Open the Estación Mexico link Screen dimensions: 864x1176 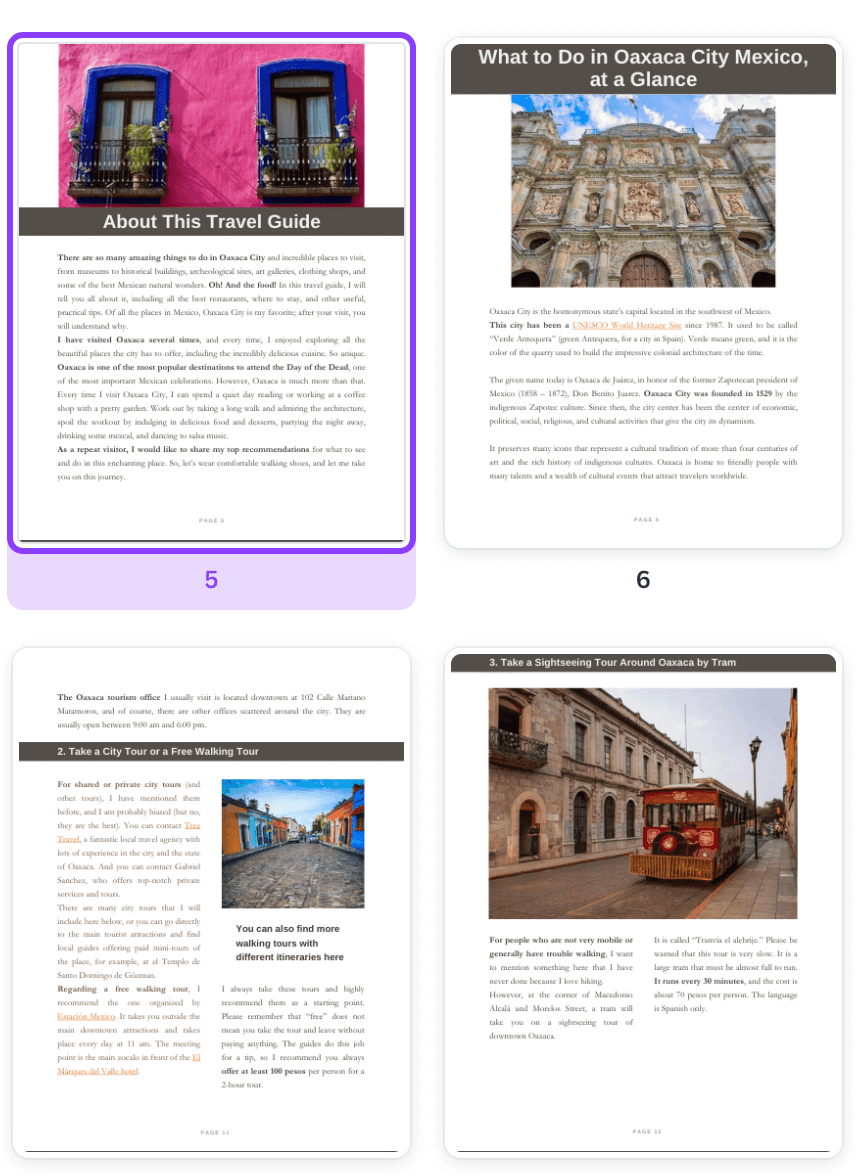(87, 1016)
